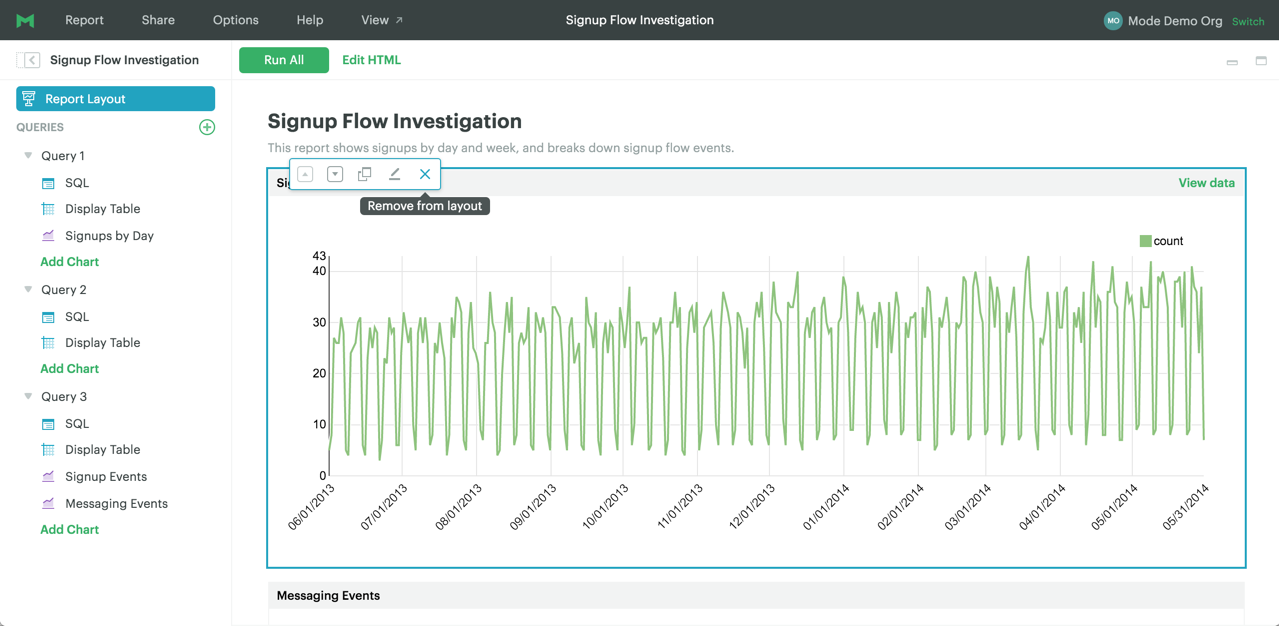1279x626 pixels.
Task: Open the Signup Events chart
Action: 106,477
